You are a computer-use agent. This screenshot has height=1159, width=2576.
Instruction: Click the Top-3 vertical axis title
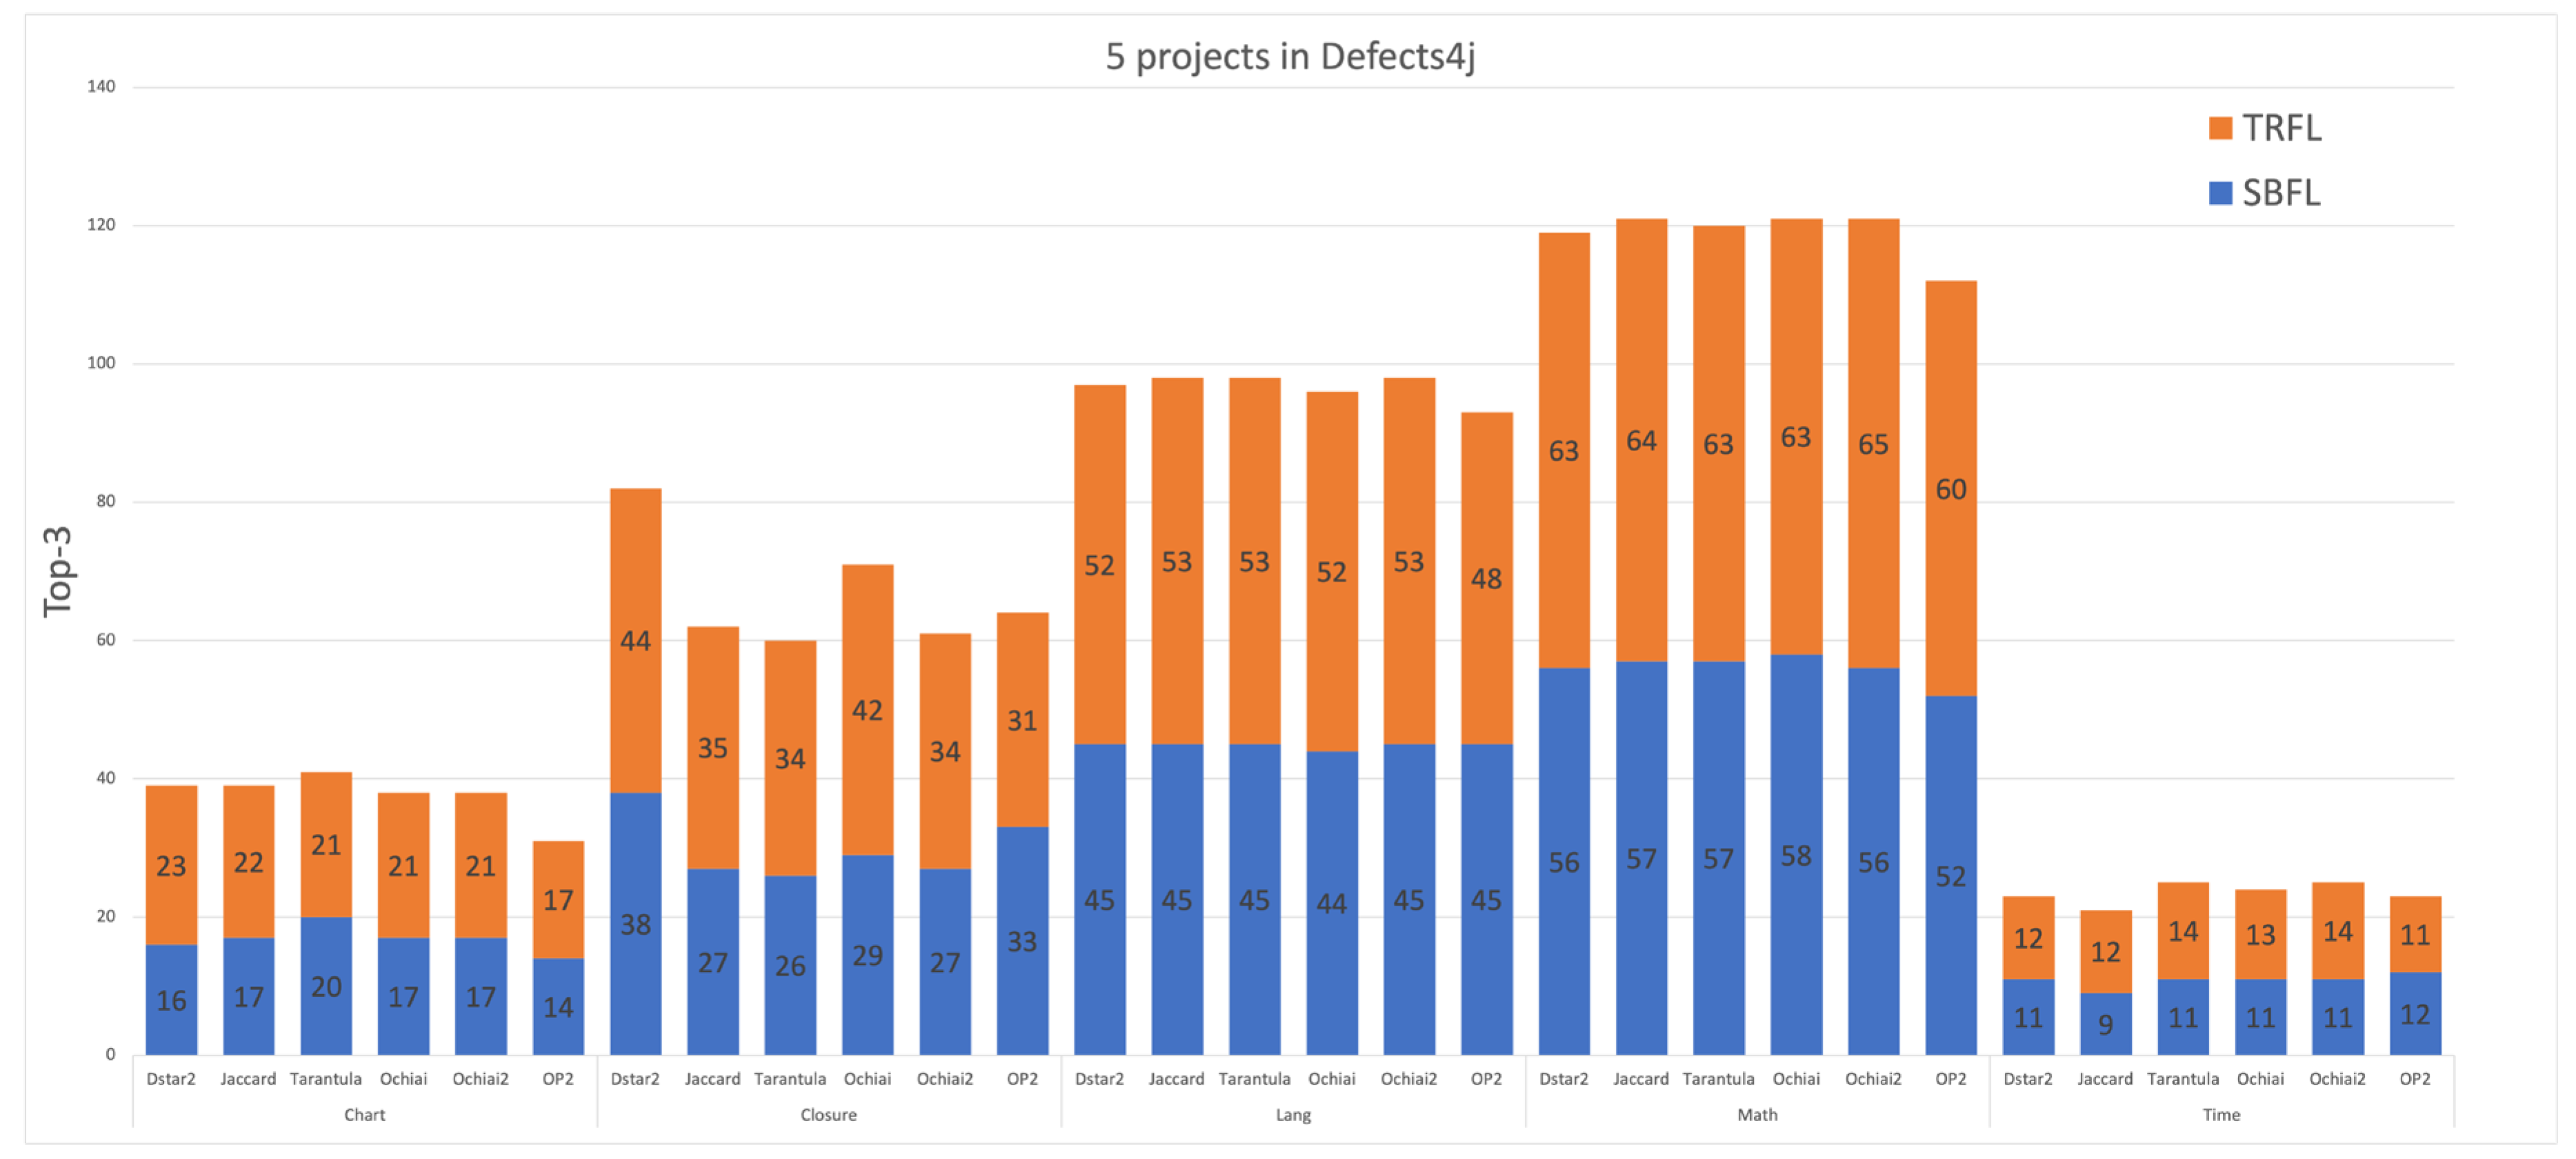(x=58, y=571)
